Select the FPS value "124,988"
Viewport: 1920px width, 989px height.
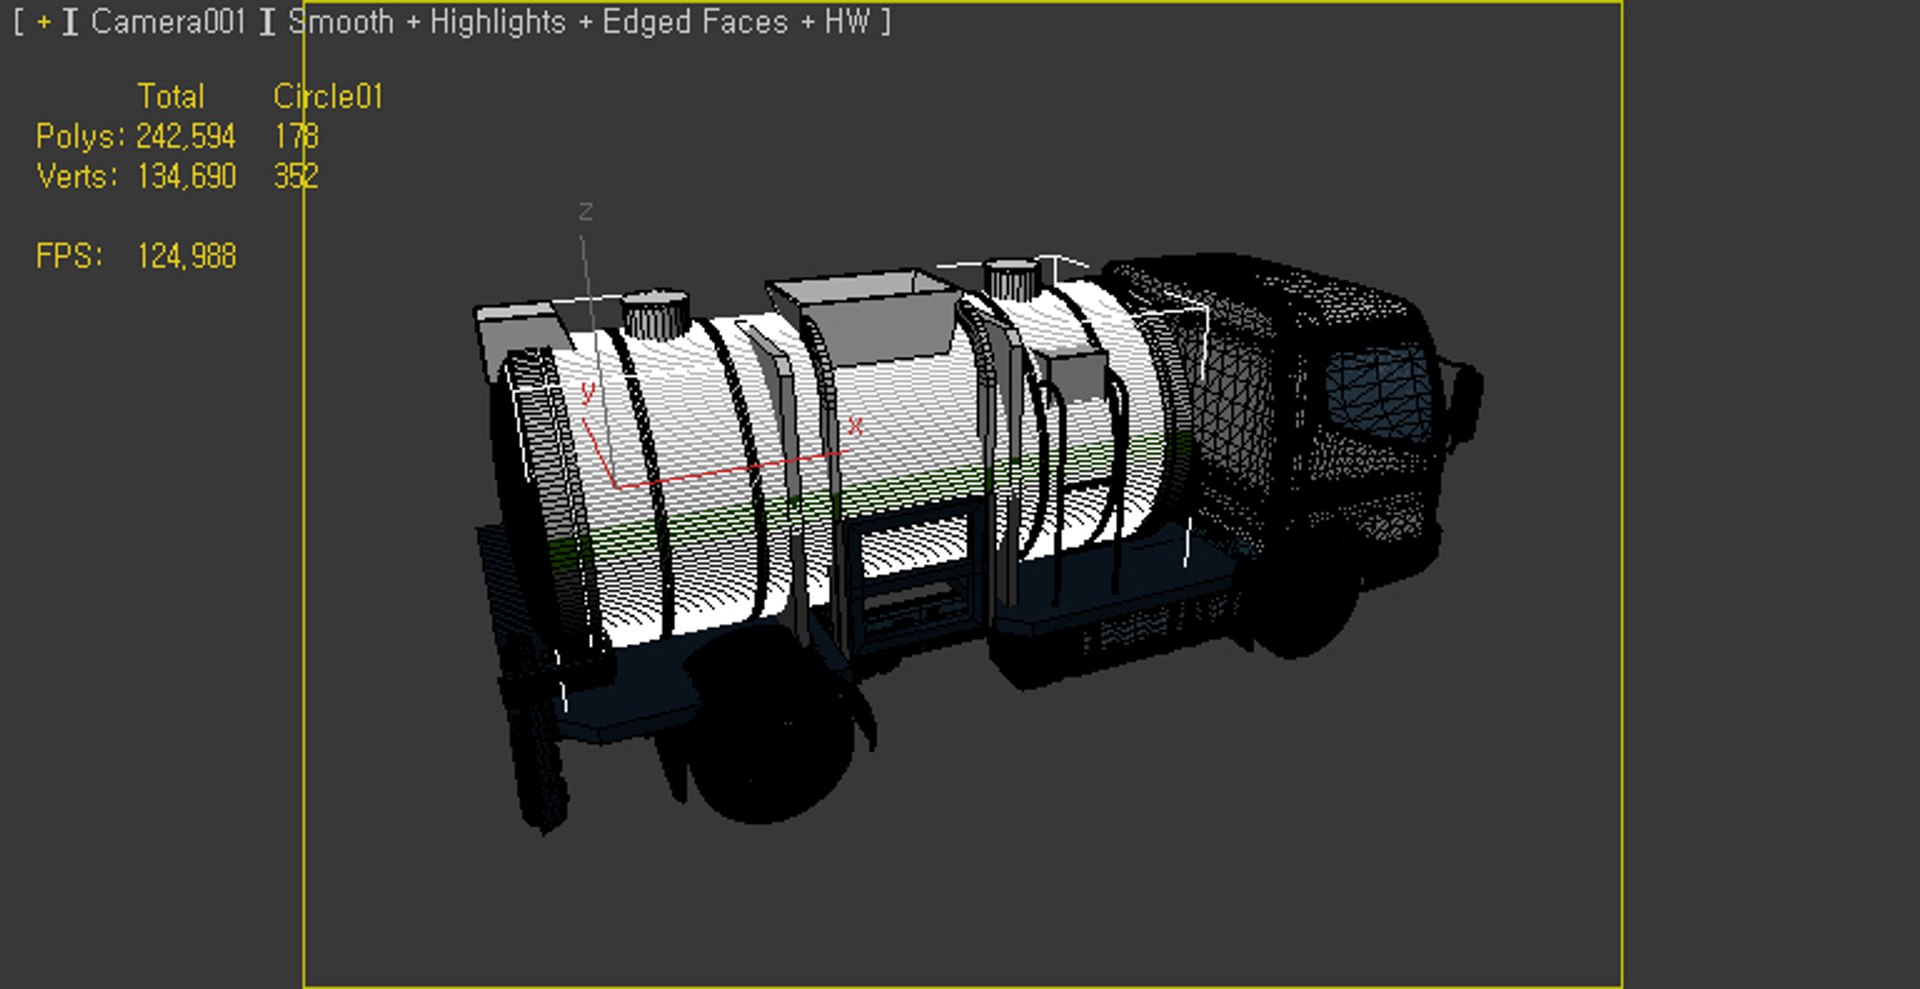pyautogui.click(x=187, y=256)
